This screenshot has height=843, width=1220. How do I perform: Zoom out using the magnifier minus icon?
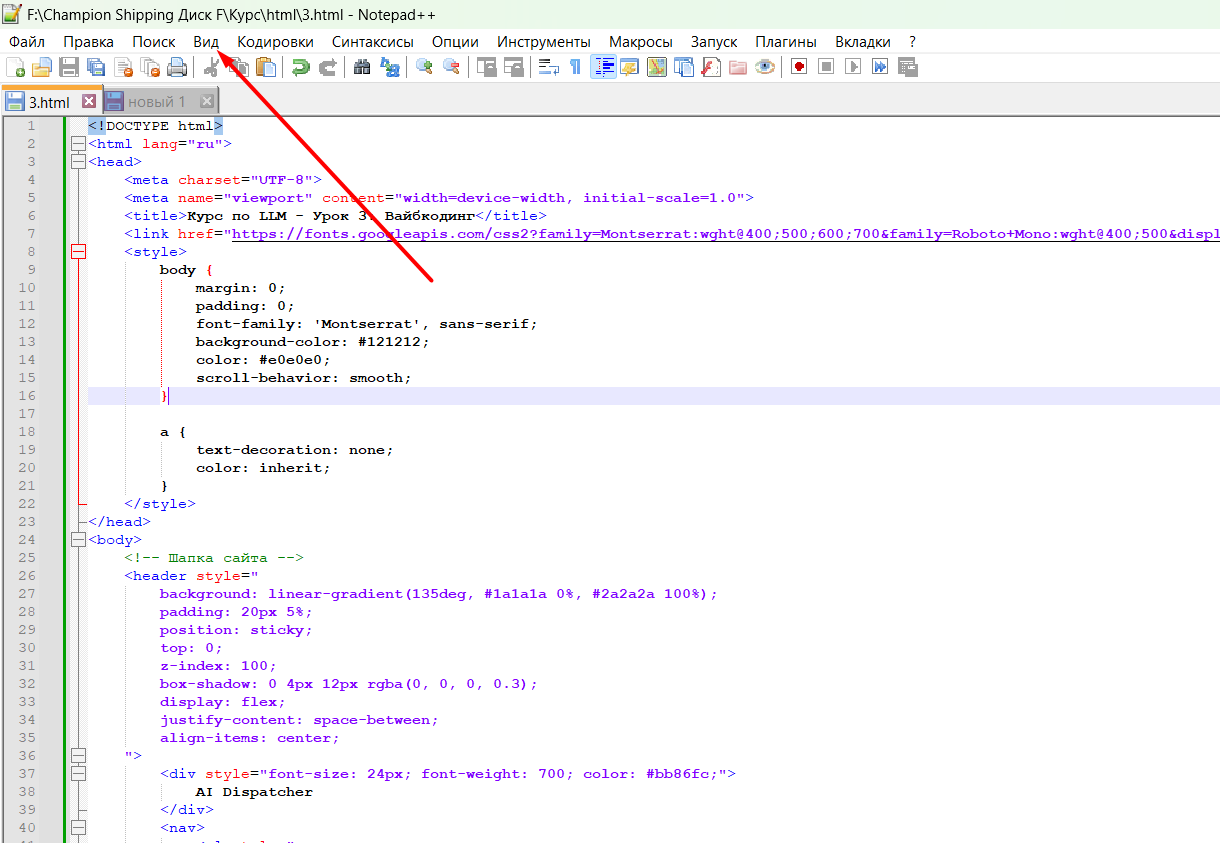[451, 67]
